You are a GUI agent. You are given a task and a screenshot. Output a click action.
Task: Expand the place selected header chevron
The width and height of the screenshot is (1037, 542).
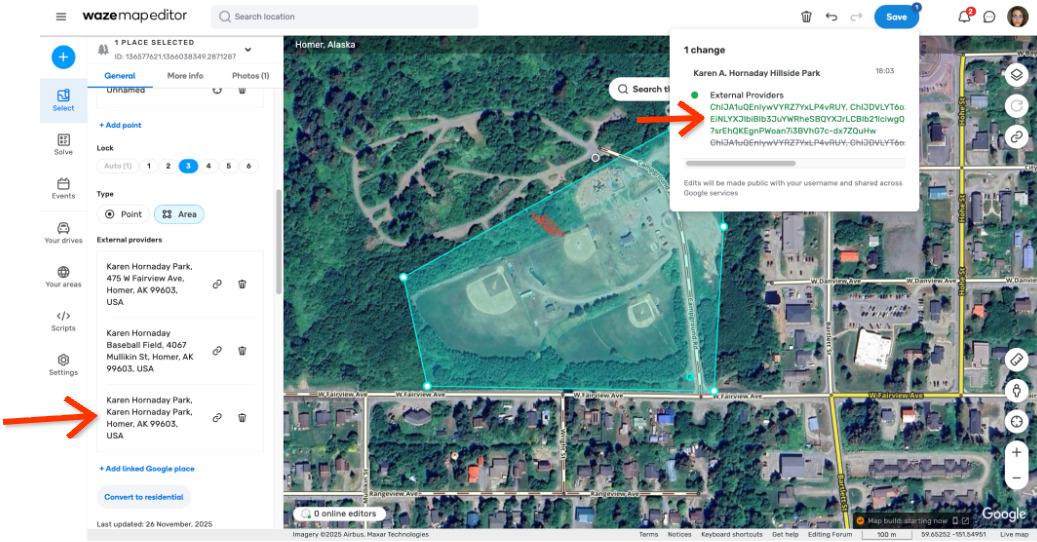pyautogui.click(x=248, y=50)
